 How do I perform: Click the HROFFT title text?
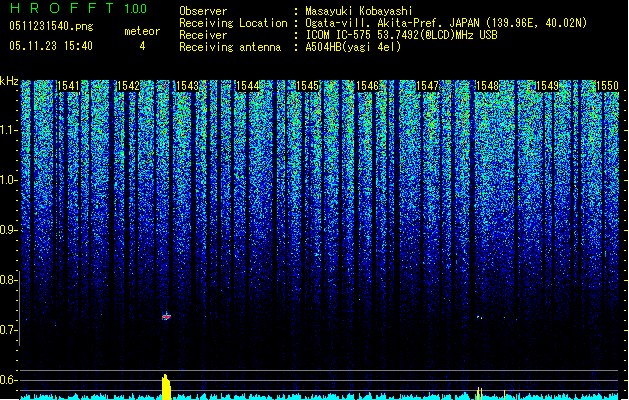tap(62, 8)
